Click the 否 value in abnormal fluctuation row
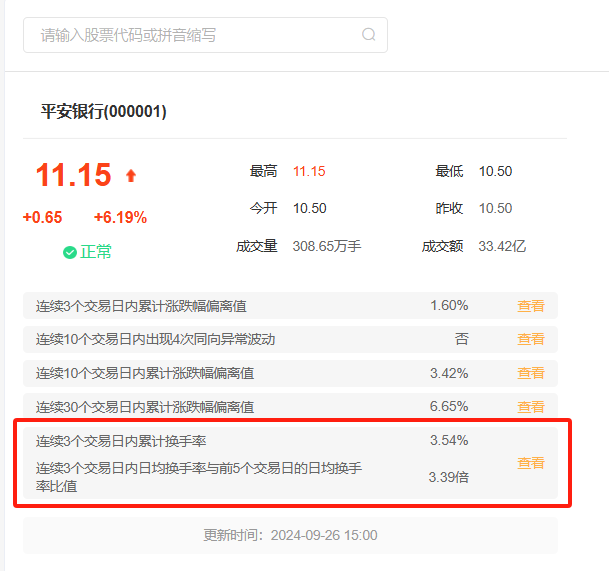Viewport: 609px width, 571px height. pos(462,339)
